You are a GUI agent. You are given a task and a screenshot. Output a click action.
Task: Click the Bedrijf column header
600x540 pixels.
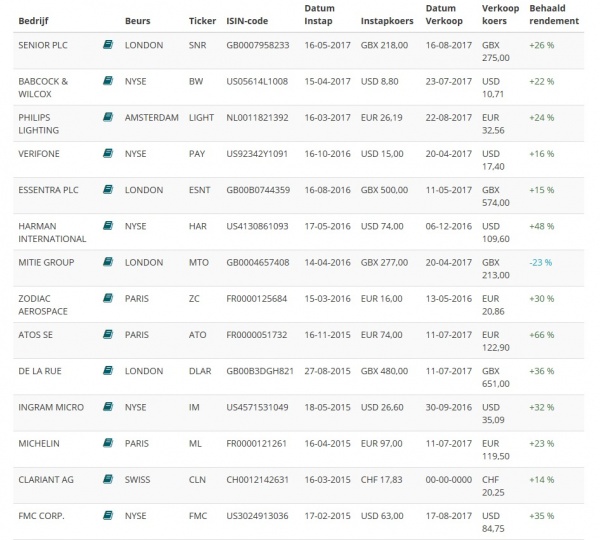point(33,21)
